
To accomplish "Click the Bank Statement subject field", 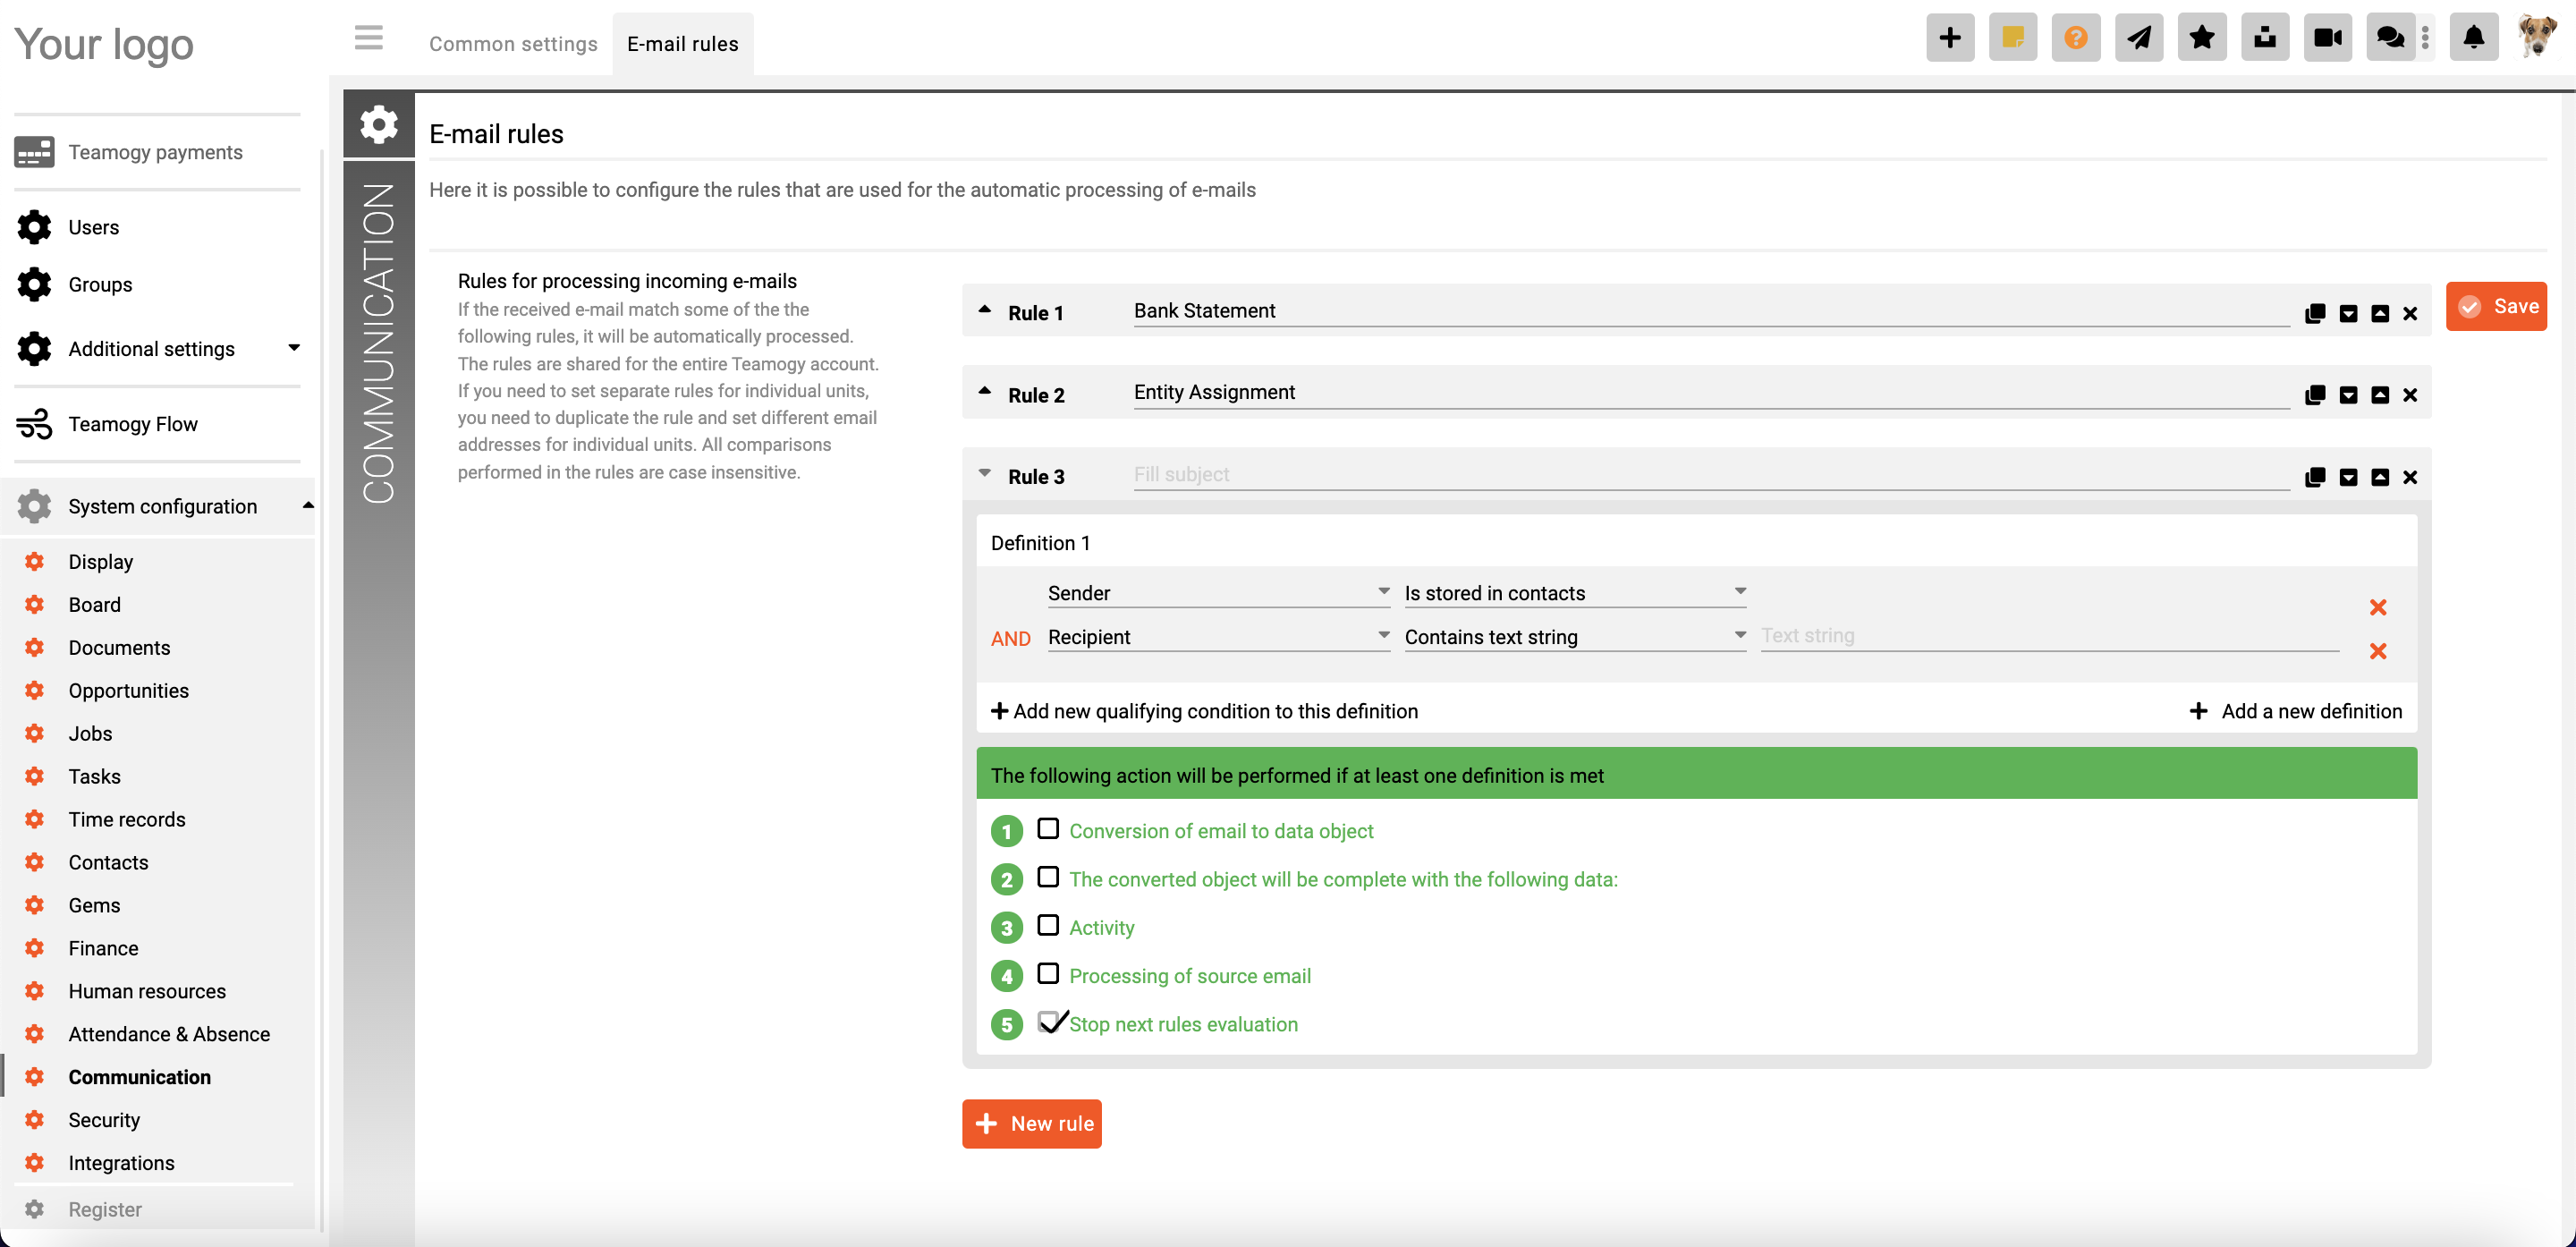I will pyautogui.click(x=1710, y=311).
